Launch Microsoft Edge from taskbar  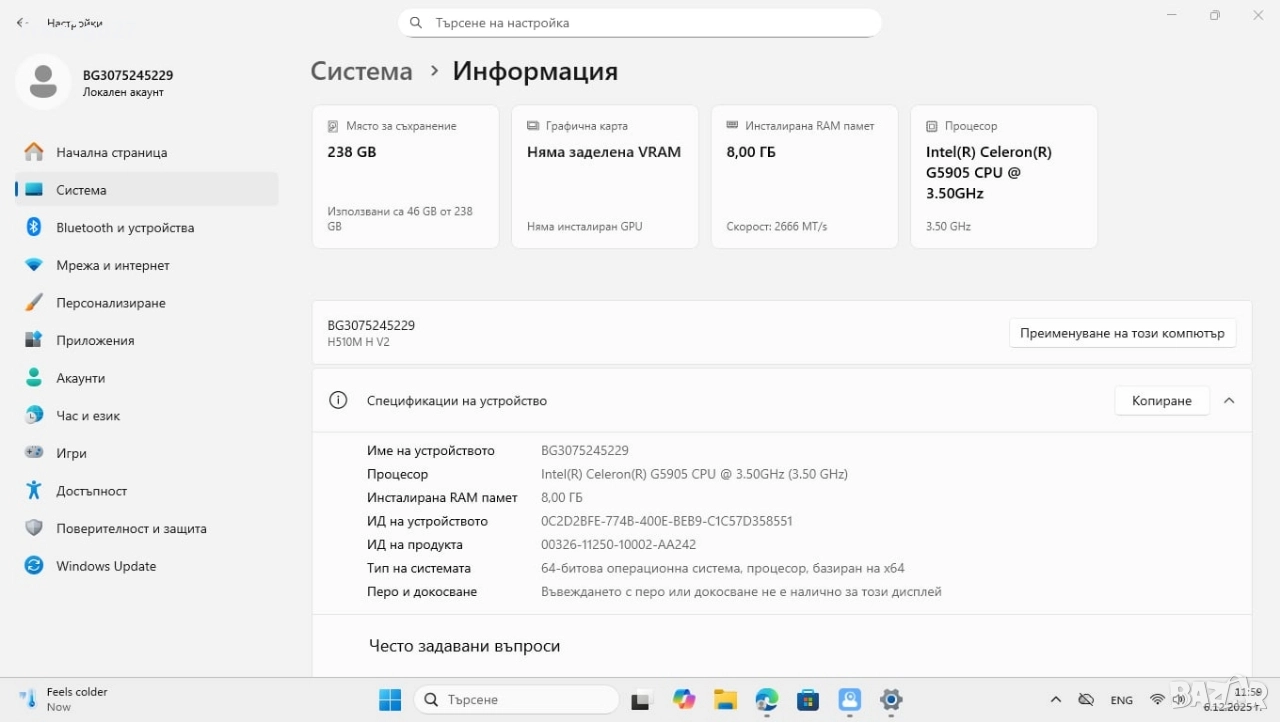coord(767,700)
